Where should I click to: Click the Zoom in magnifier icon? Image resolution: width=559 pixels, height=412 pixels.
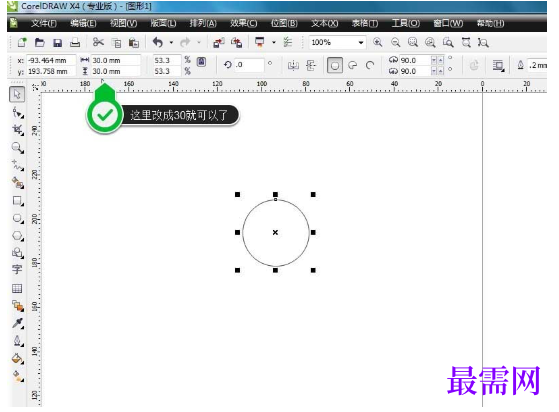(x=378, y=42)
